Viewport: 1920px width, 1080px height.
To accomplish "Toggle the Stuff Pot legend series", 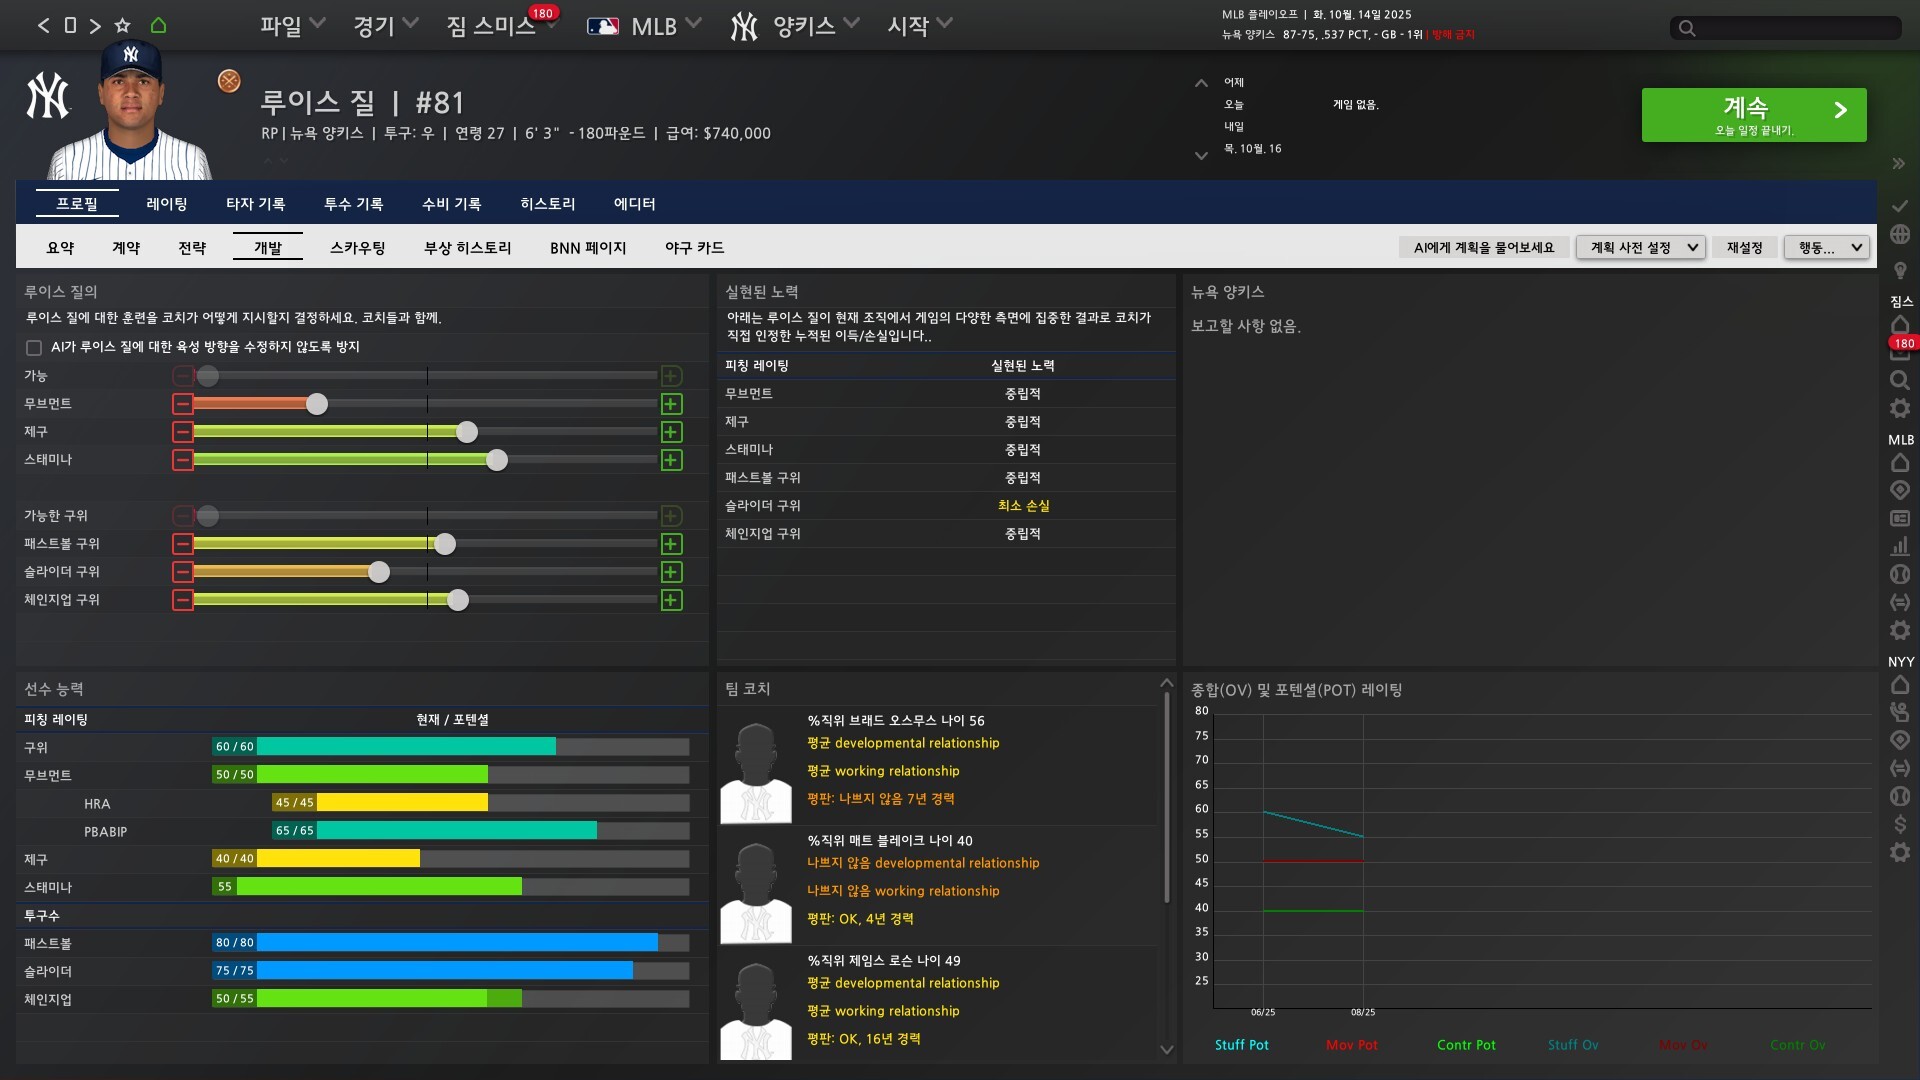I will pos(1241,1045).
